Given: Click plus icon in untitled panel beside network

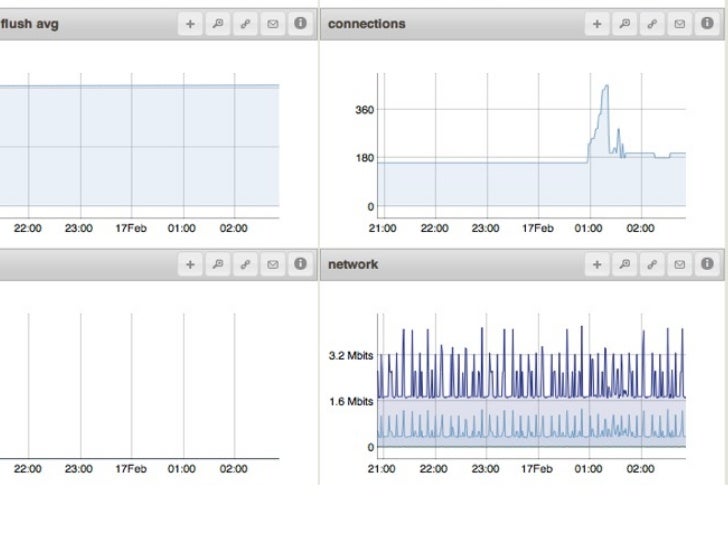Looking at the screenshot, I should pos(190,264).
